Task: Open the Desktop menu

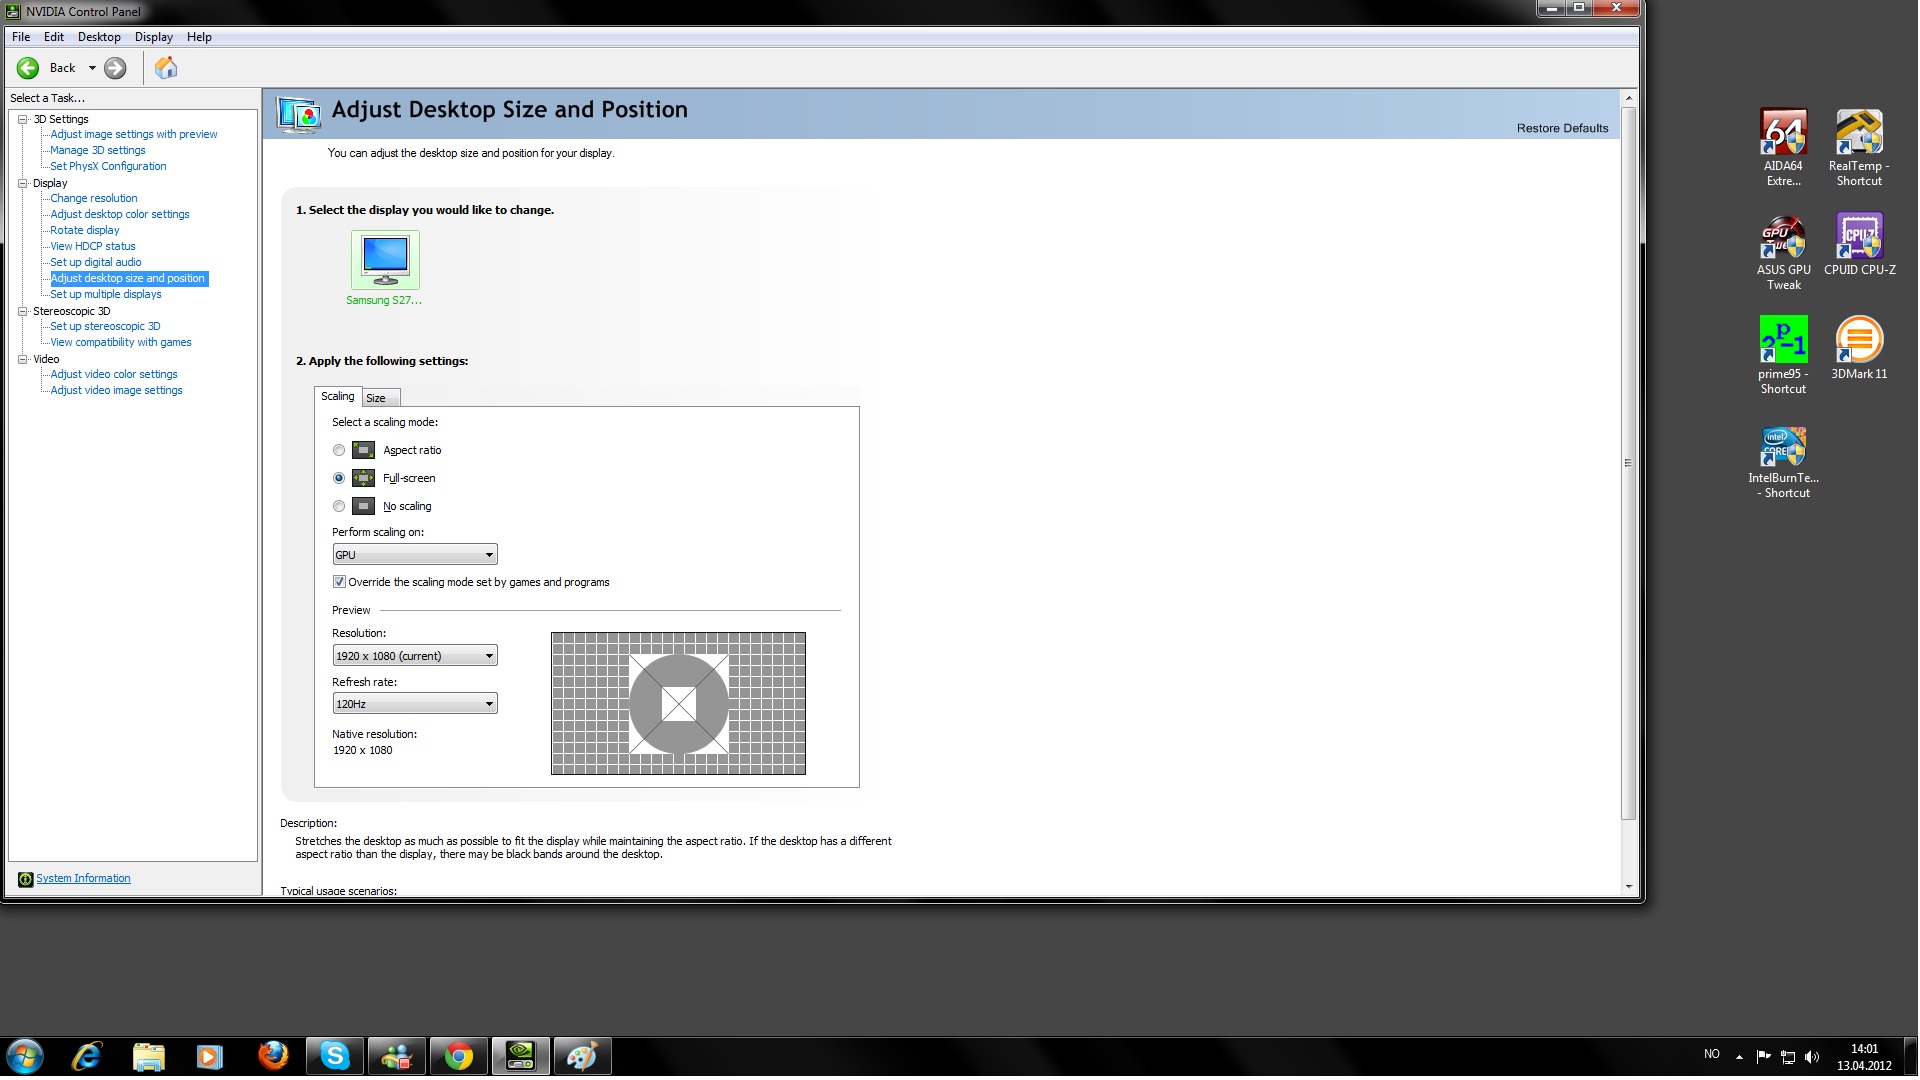Action: [99, 37]
